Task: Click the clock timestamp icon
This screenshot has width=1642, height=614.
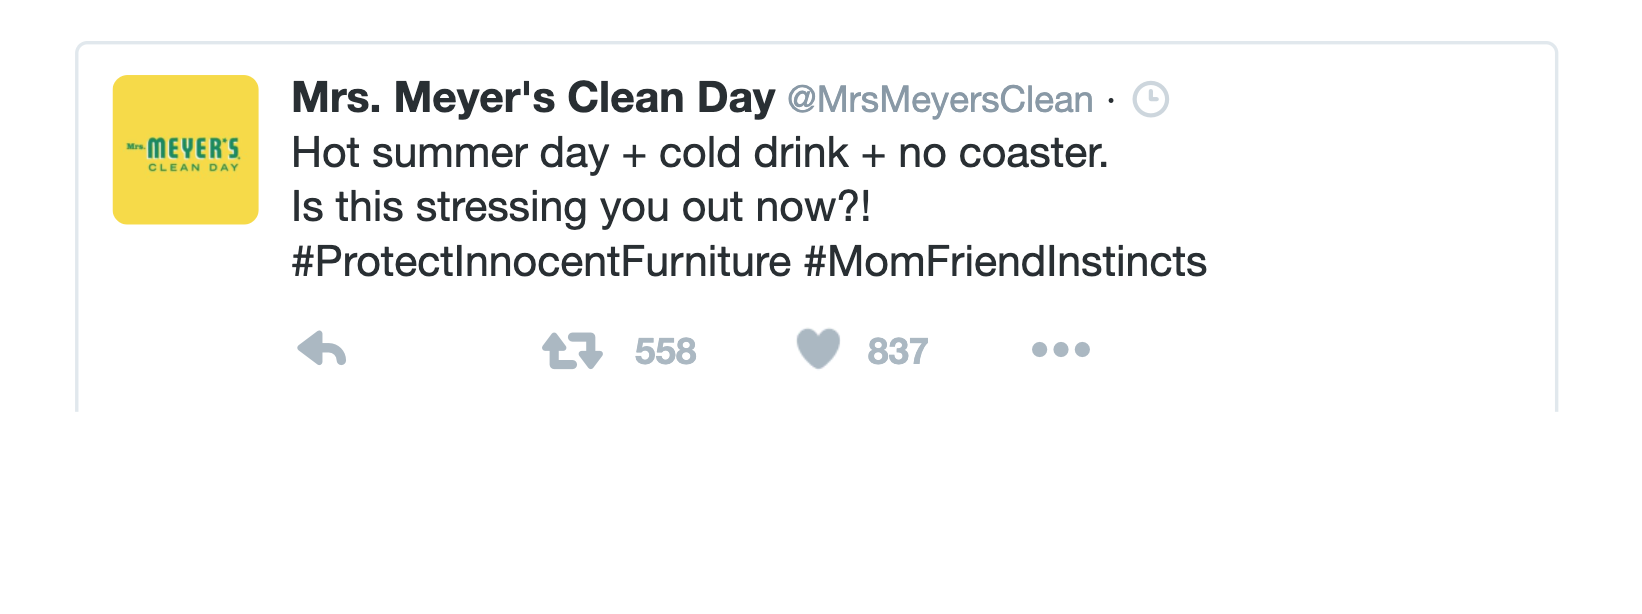Action: pyautogui.click(x=1150, y=99)
